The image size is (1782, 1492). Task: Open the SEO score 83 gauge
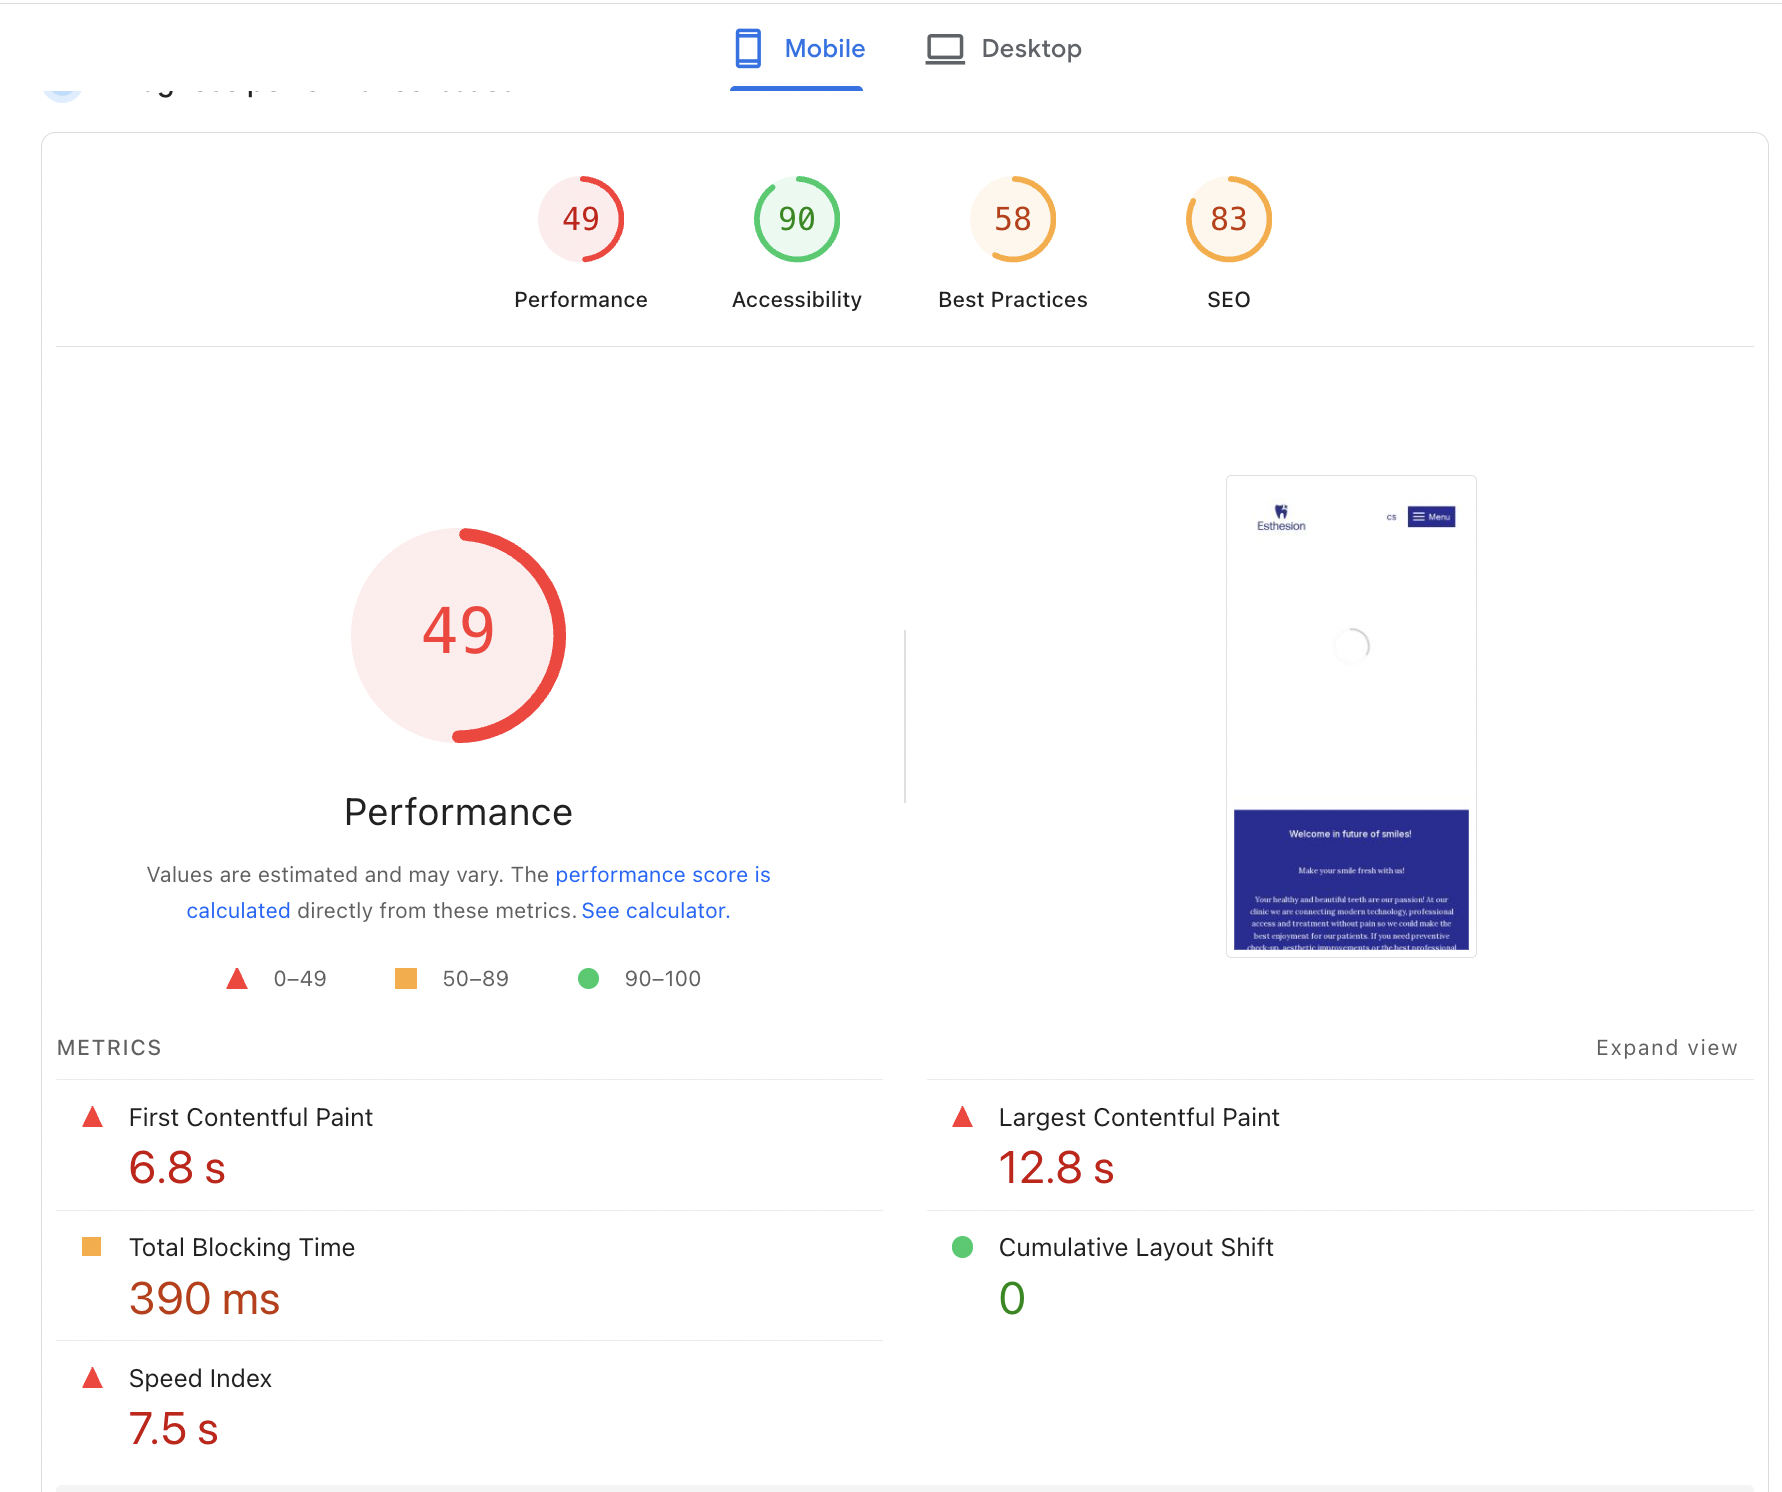click(x=1228, y=219)
